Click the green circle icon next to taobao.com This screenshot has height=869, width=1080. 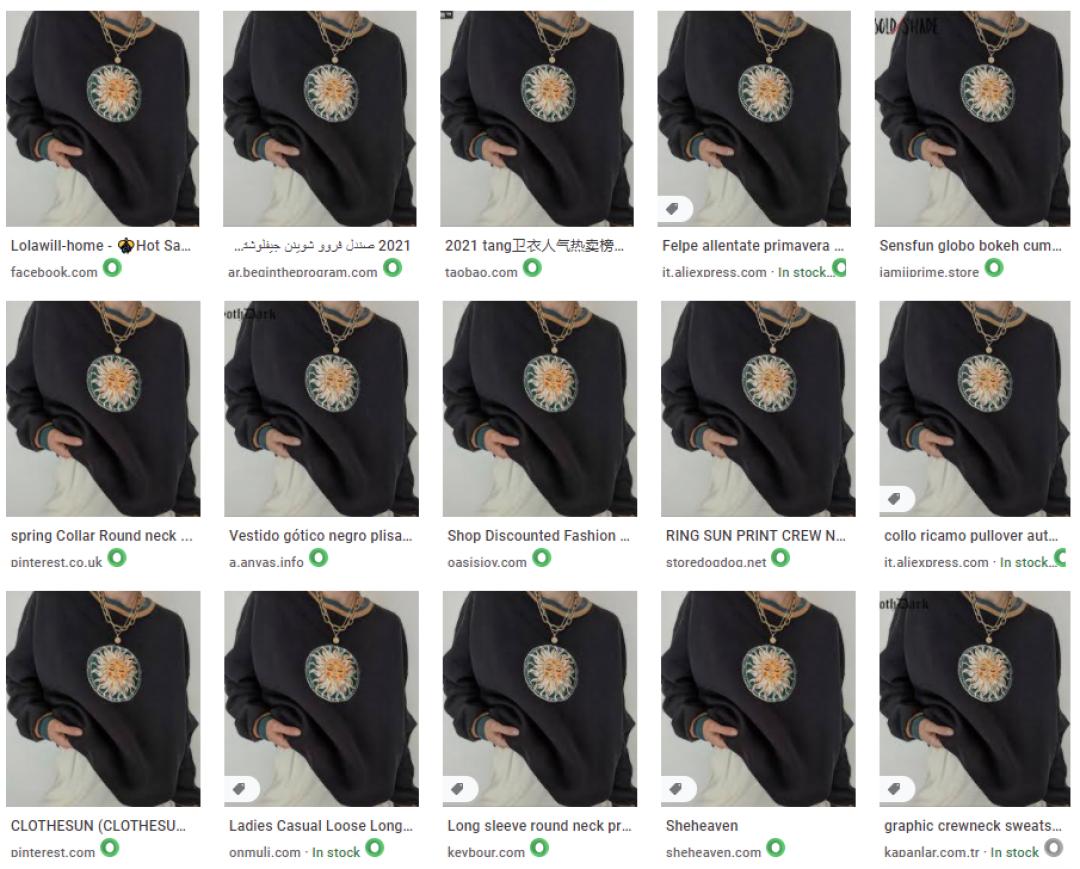pyautogui.click(x=532, y=267)
